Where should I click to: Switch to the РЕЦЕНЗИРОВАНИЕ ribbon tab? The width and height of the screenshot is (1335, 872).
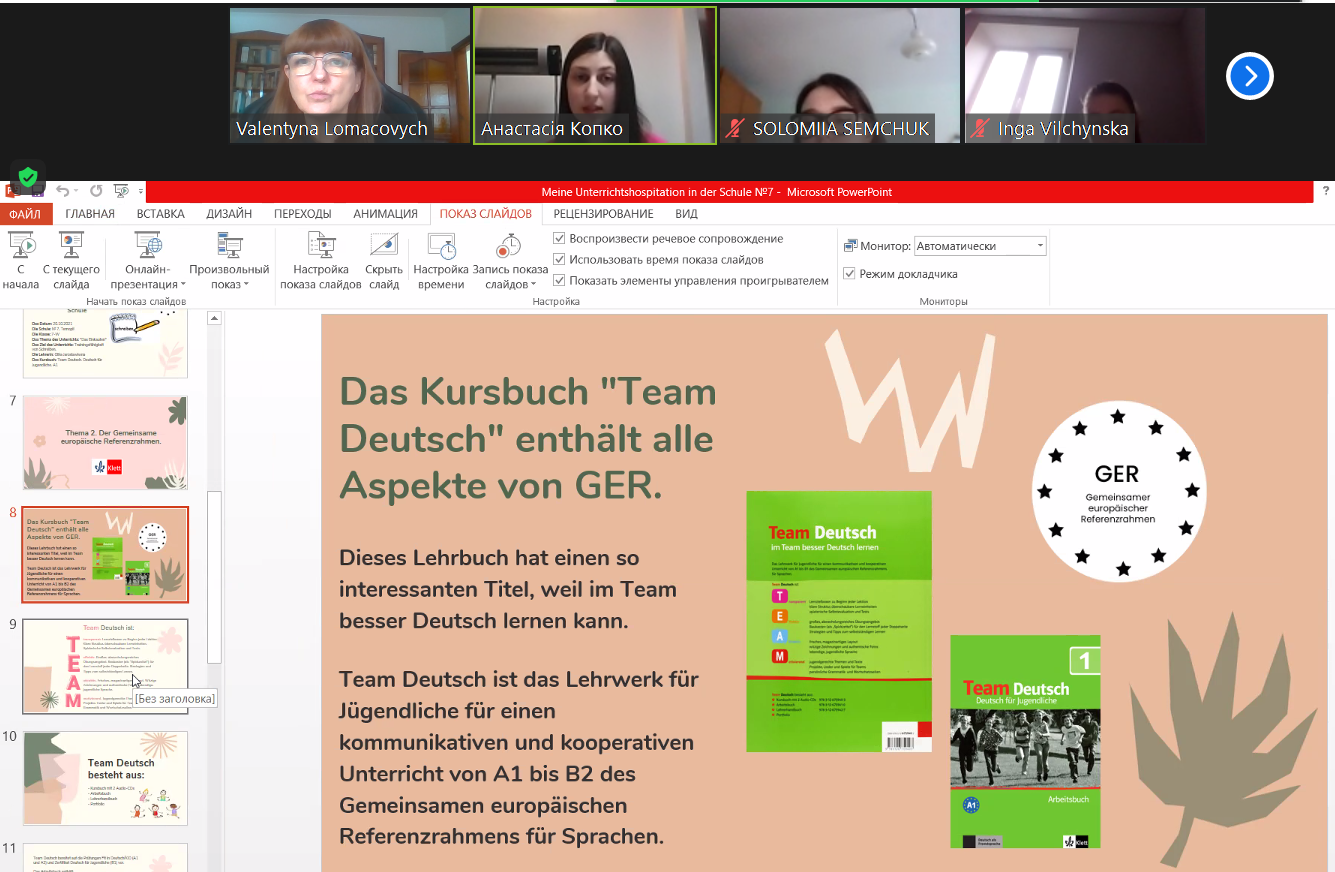tap(603, 214)
